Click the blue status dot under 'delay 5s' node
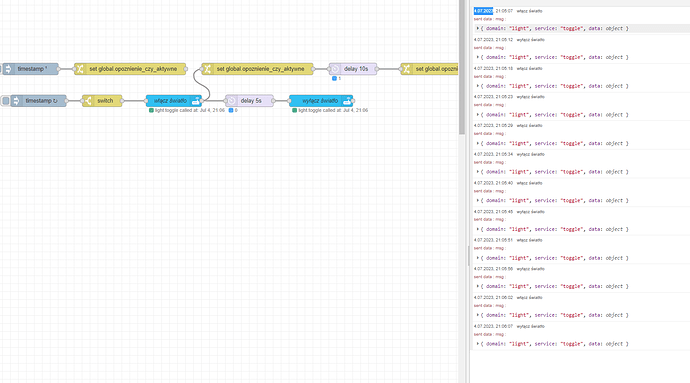This screenshot has height=383, width=690. [231, 110]
